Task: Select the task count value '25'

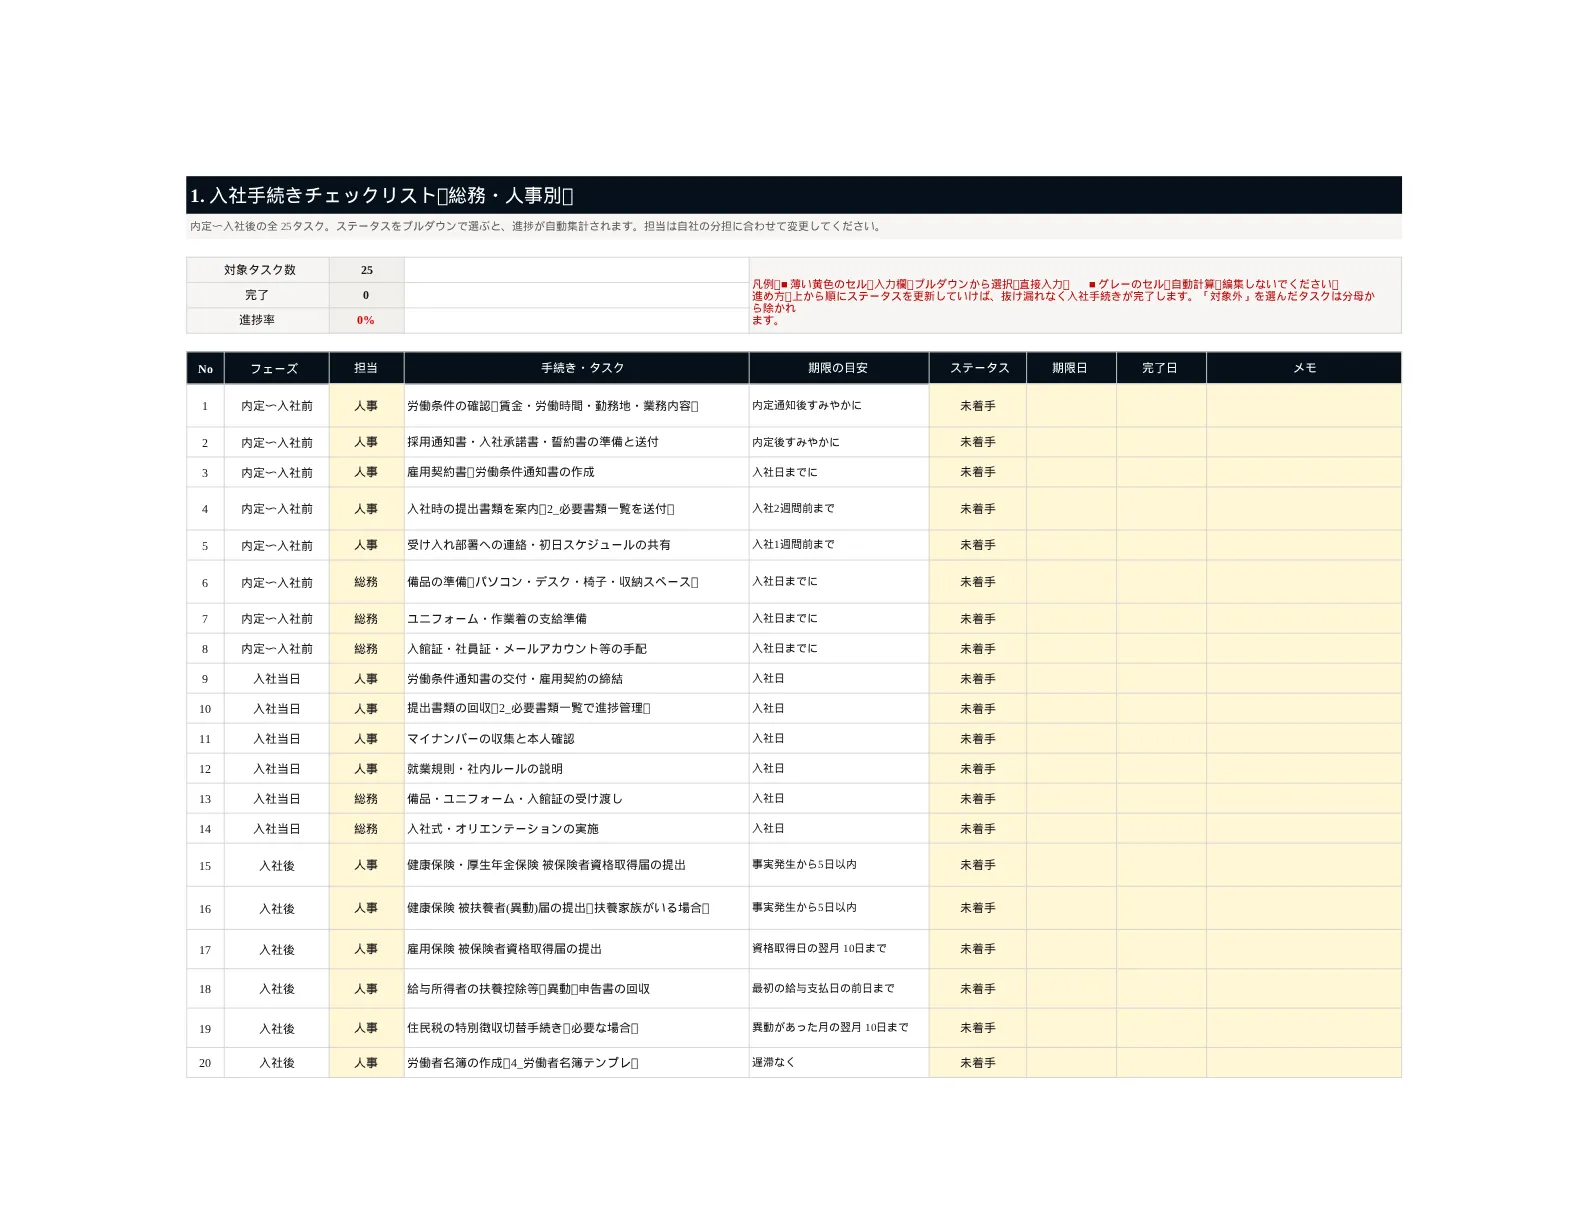Action: 366,270
